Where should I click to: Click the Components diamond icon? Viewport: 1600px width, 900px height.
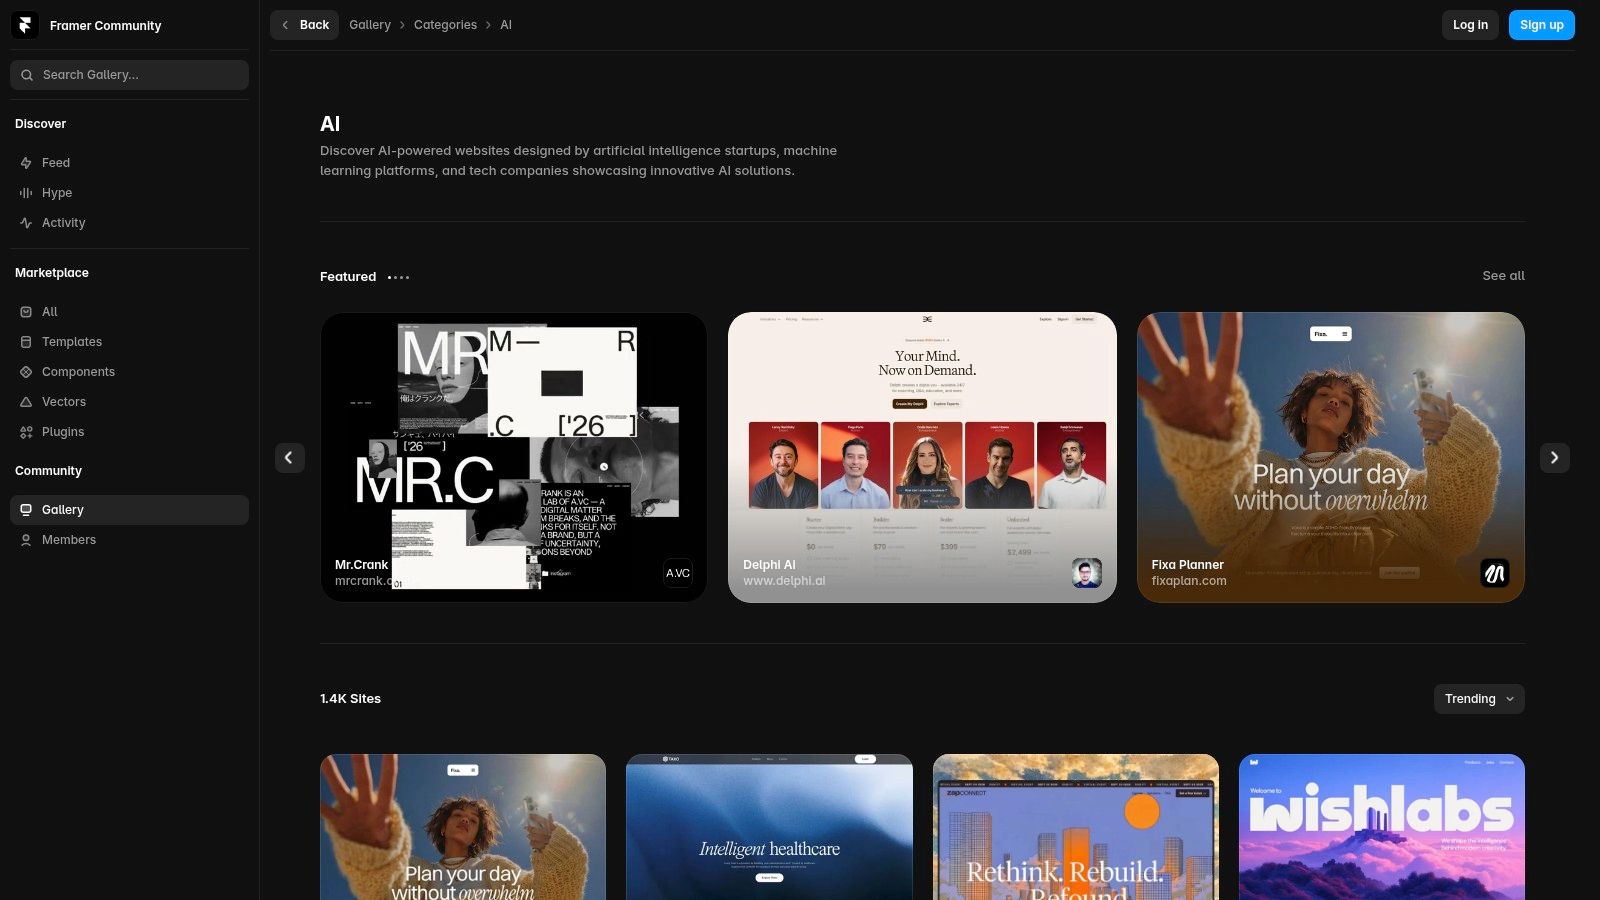(x=26, y=372)
